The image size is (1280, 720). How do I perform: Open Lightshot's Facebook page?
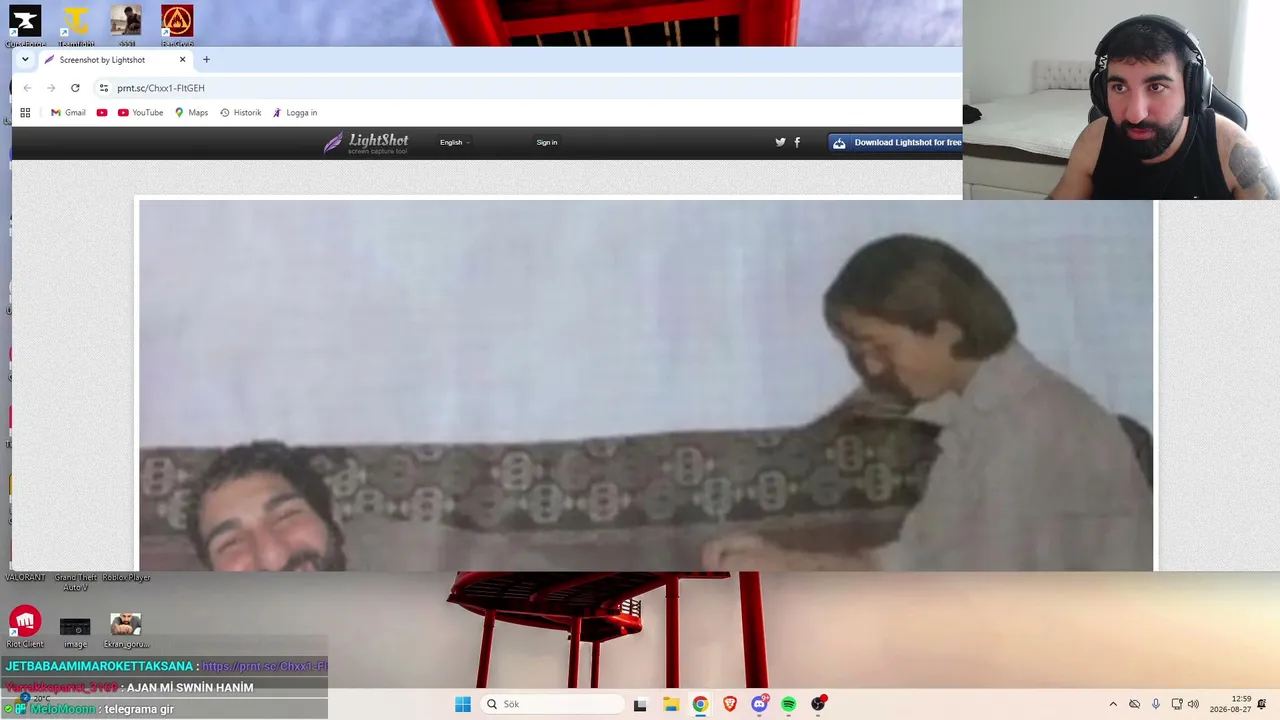[x=797, y=142]
